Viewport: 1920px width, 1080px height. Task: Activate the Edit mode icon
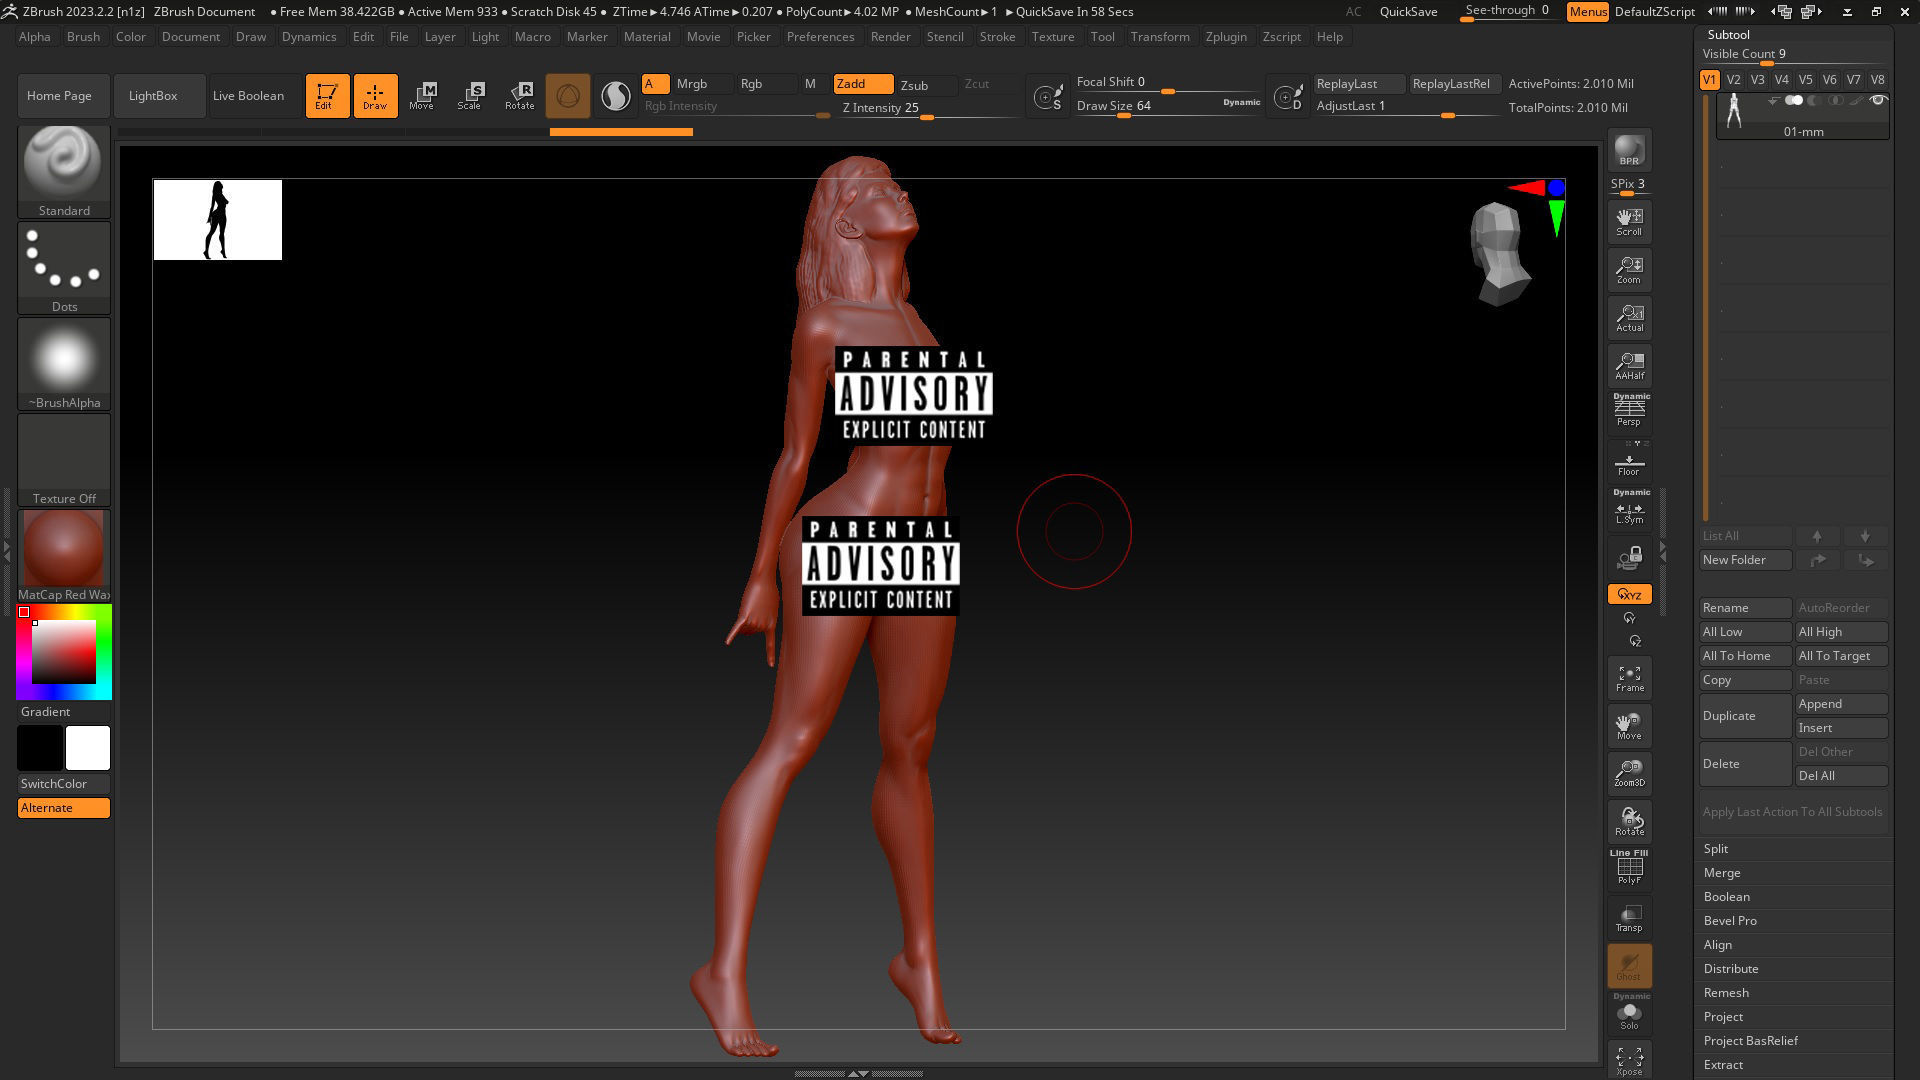(327, 96)
